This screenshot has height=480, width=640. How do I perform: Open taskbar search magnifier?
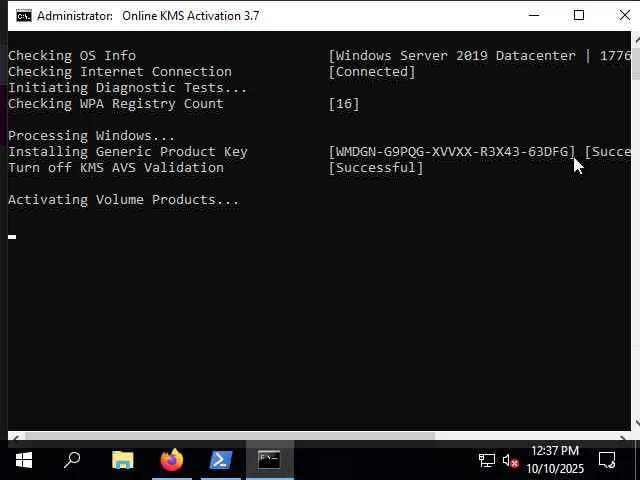point(72,460)
